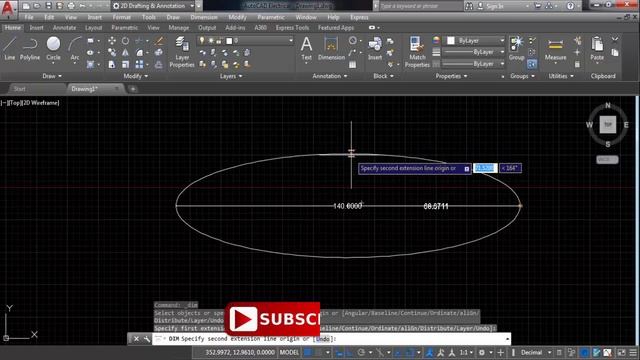Open the Annotate ribbon tab
Screen dimensions: 640x360
[x=64, y=28]
